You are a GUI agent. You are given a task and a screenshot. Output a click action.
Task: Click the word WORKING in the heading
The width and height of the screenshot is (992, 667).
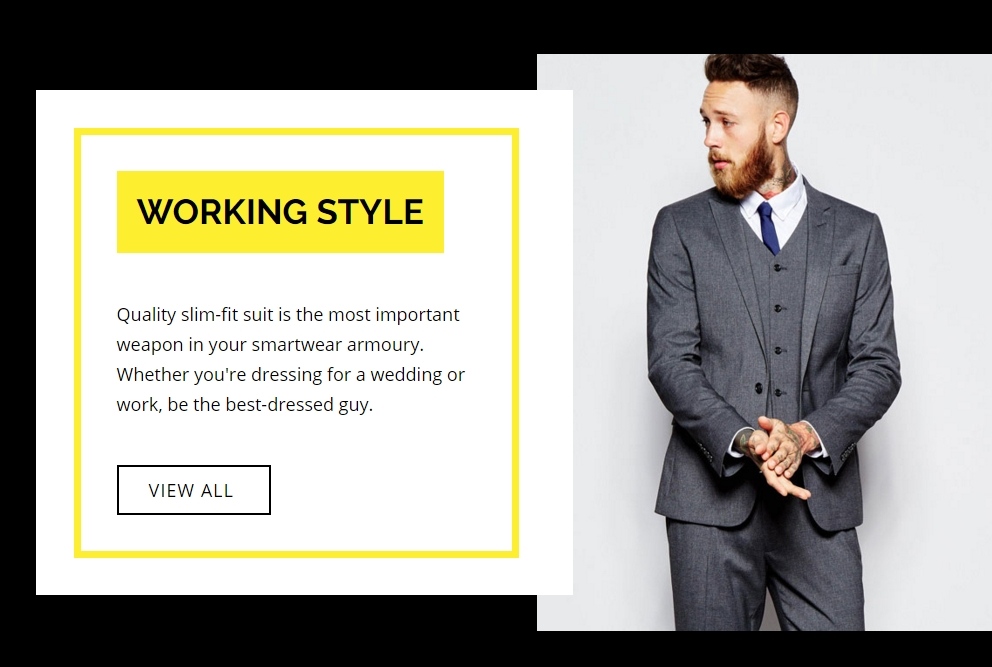222,211
